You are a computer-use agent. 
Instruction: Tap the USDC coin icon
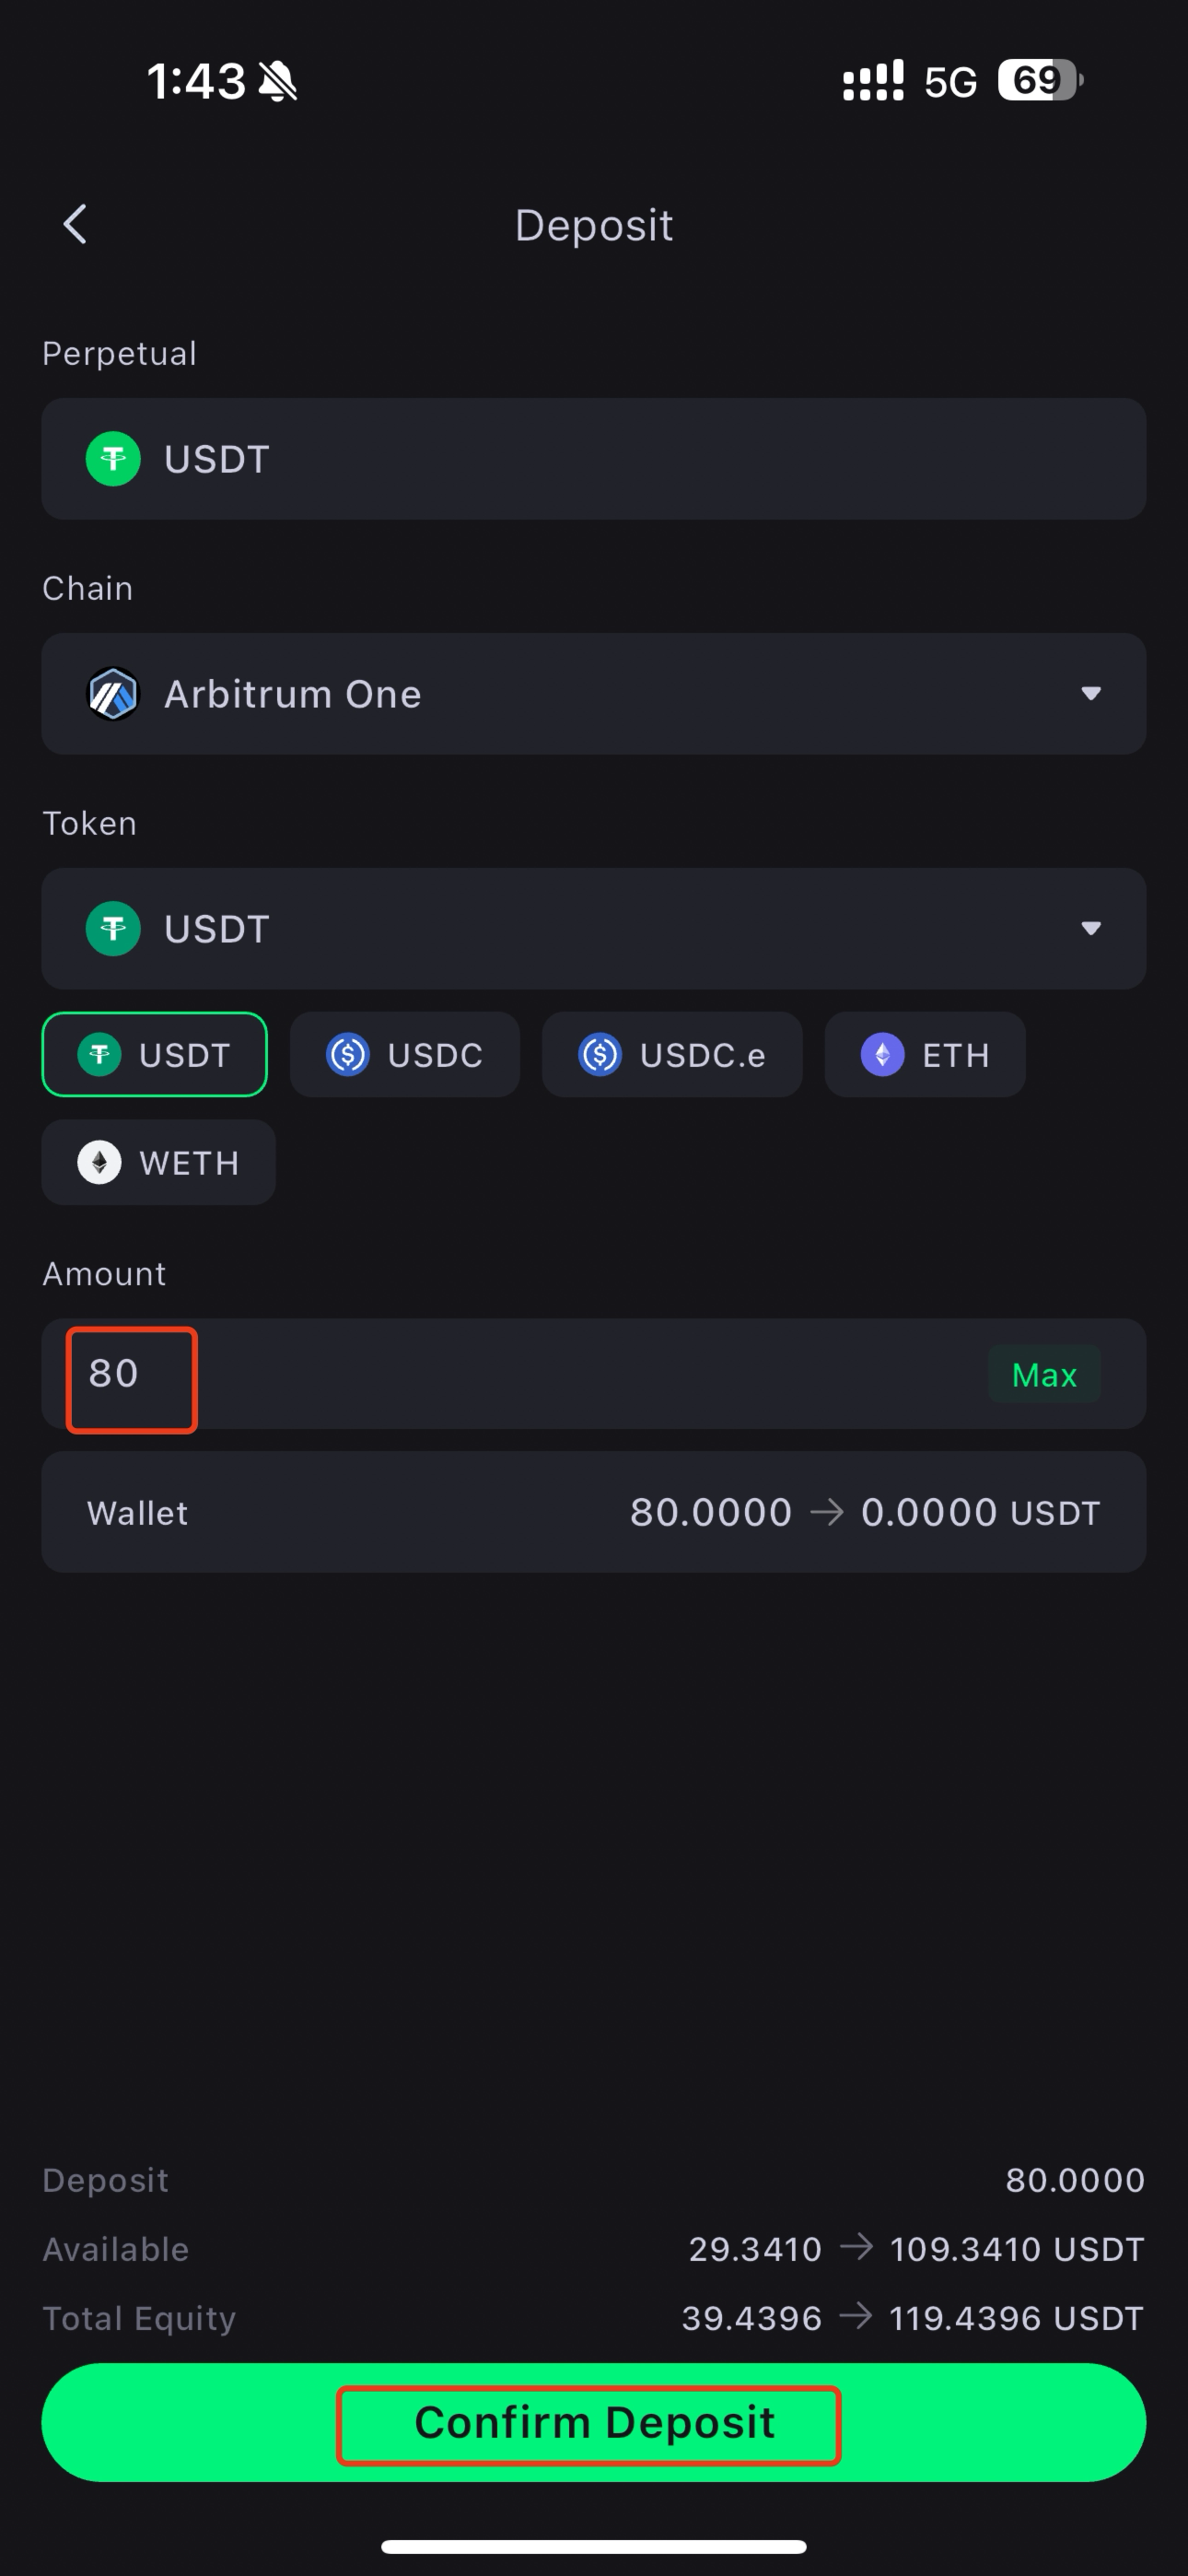click(x=348, y=1055)
